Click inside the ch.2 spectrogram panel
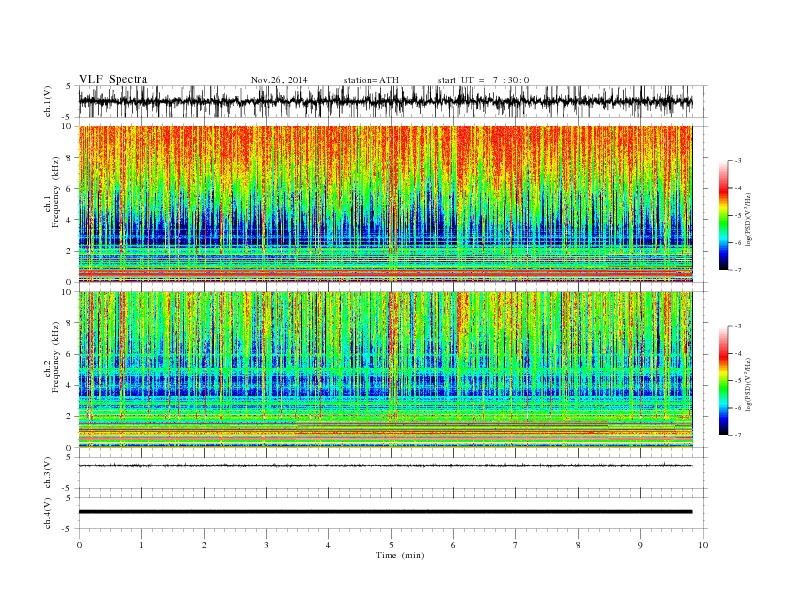Viewport: 792px width, 612px height. click(x=385, y=369)
